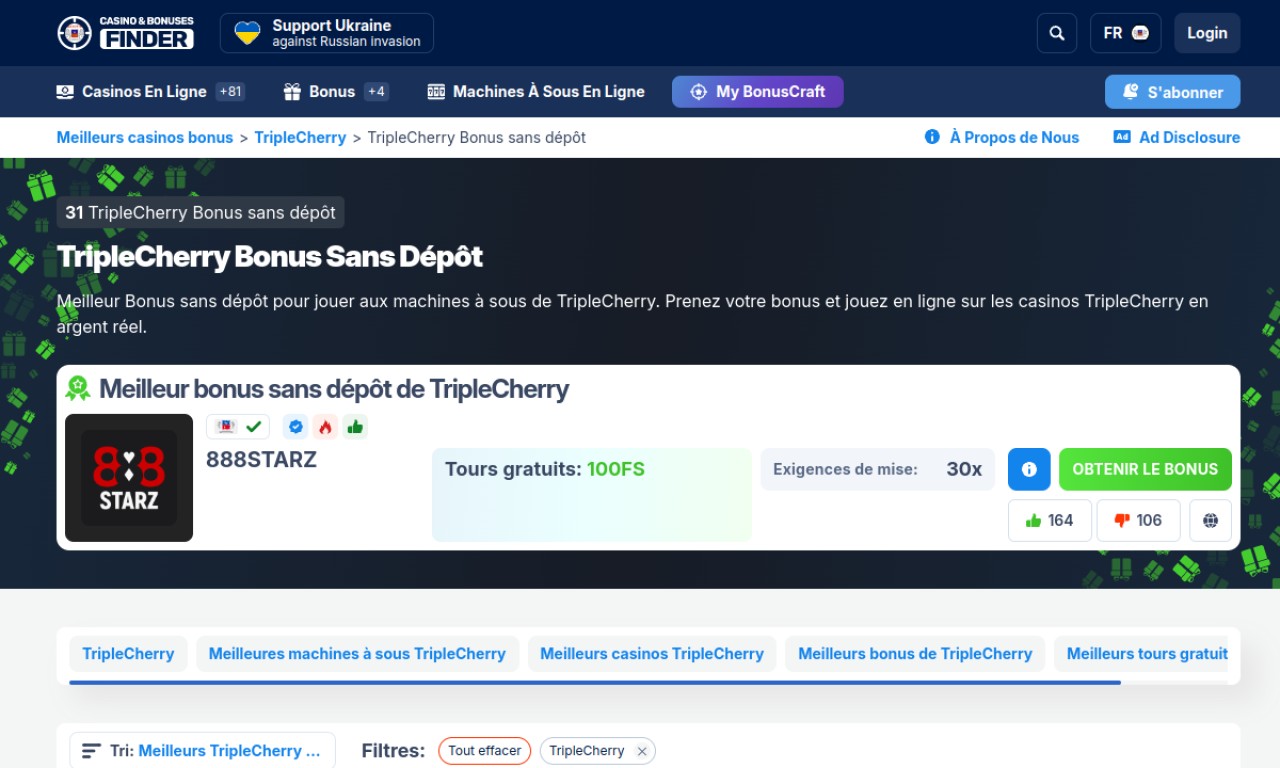Open the Support Ukraine banner
The image size is (1280, 768).
point(327,33)
